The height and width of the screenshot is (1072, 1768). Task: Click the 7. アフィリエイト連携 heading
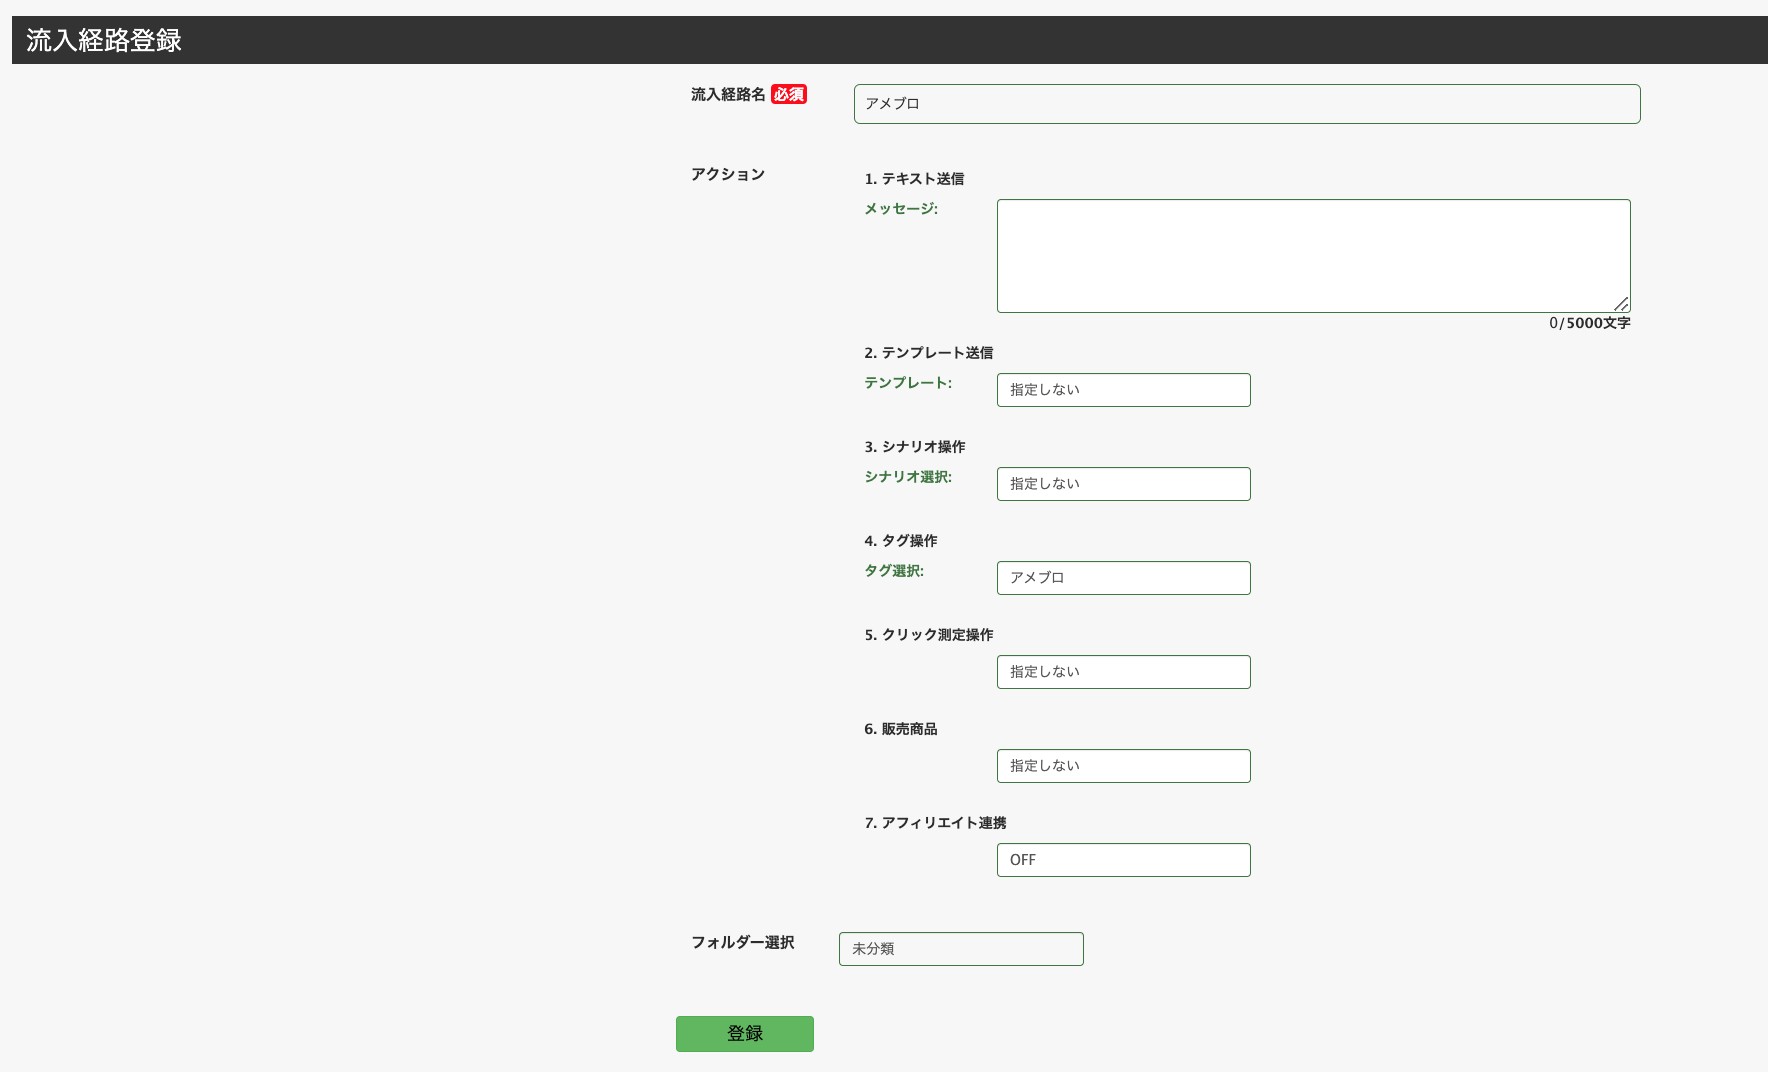pyautogui.click(x=935, y=823)
